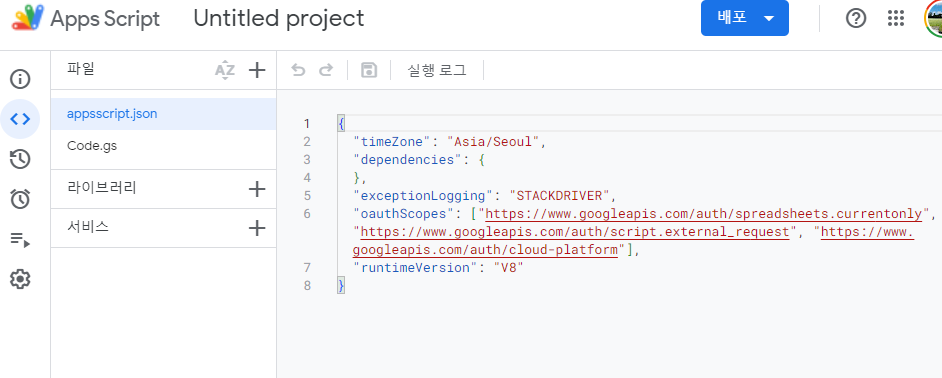Add a library with plus icon
Screen dimensions: 942x378
pos(257,189)
